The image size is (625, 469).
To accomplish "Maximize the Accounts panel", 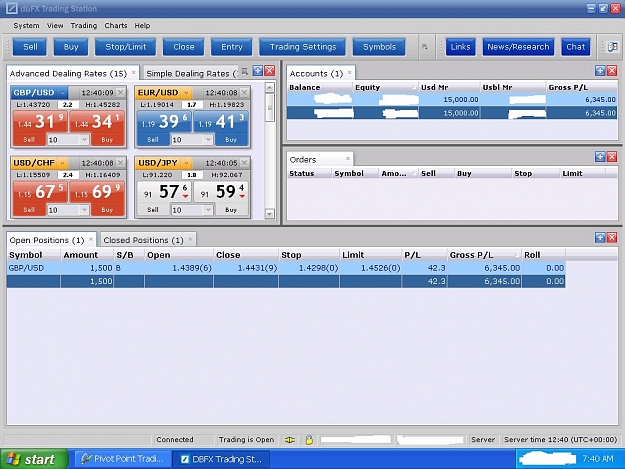I will (600, 71).
